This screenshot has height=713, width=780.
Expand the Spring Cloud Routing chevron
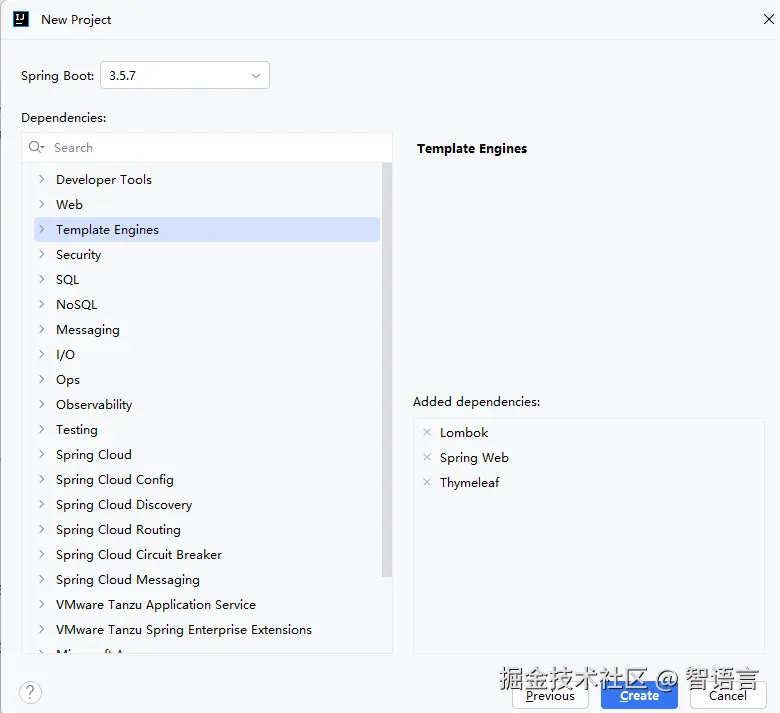pos(42,529)
